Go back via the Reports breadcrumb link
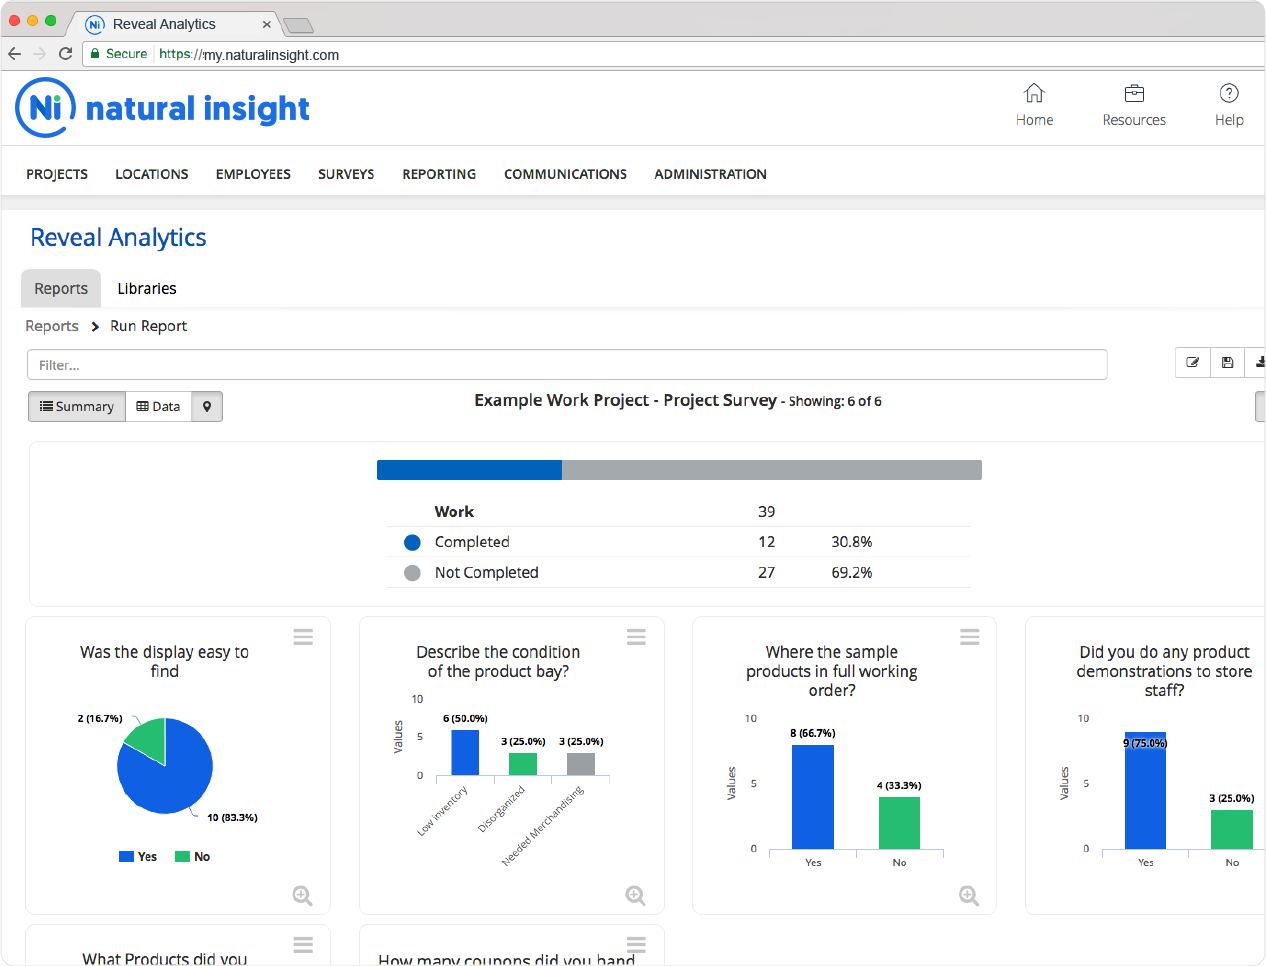The image size is (1266, 966). (52, 326)
